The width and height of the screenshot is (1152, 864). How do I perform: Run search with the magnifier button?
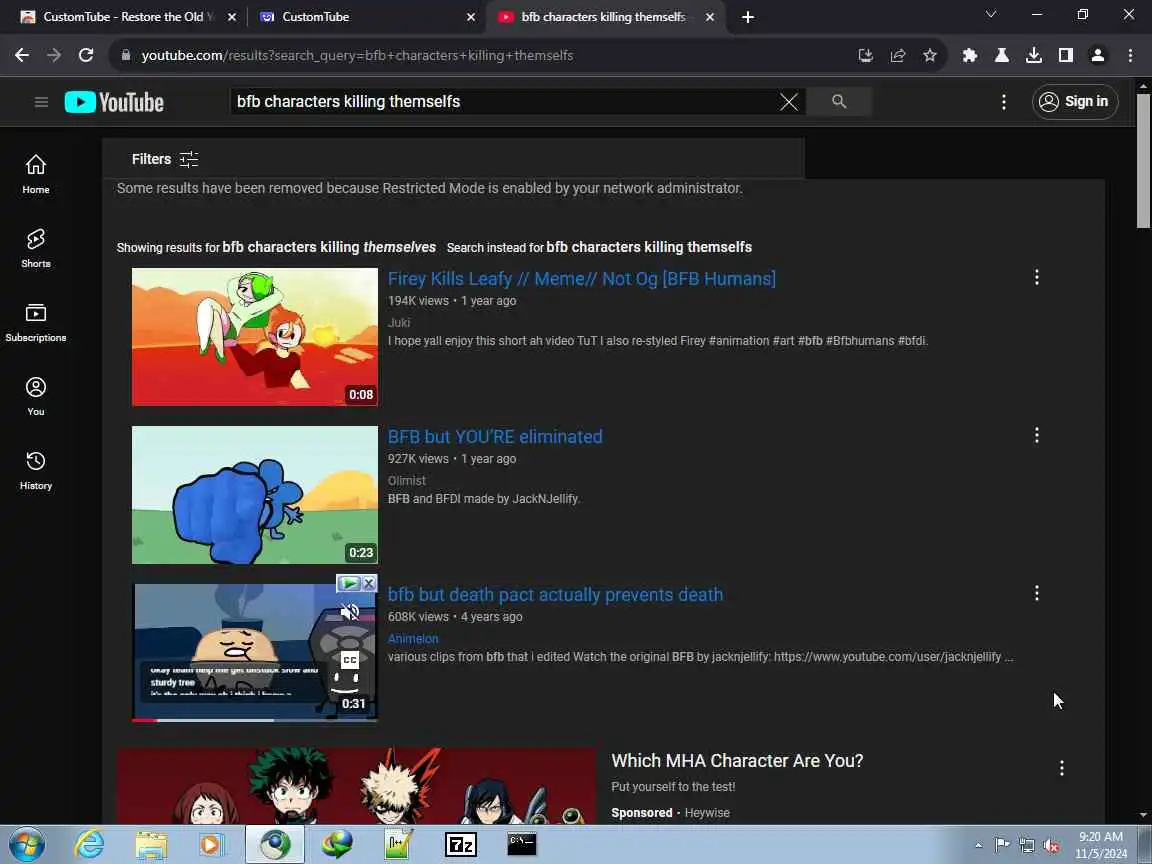839,101
